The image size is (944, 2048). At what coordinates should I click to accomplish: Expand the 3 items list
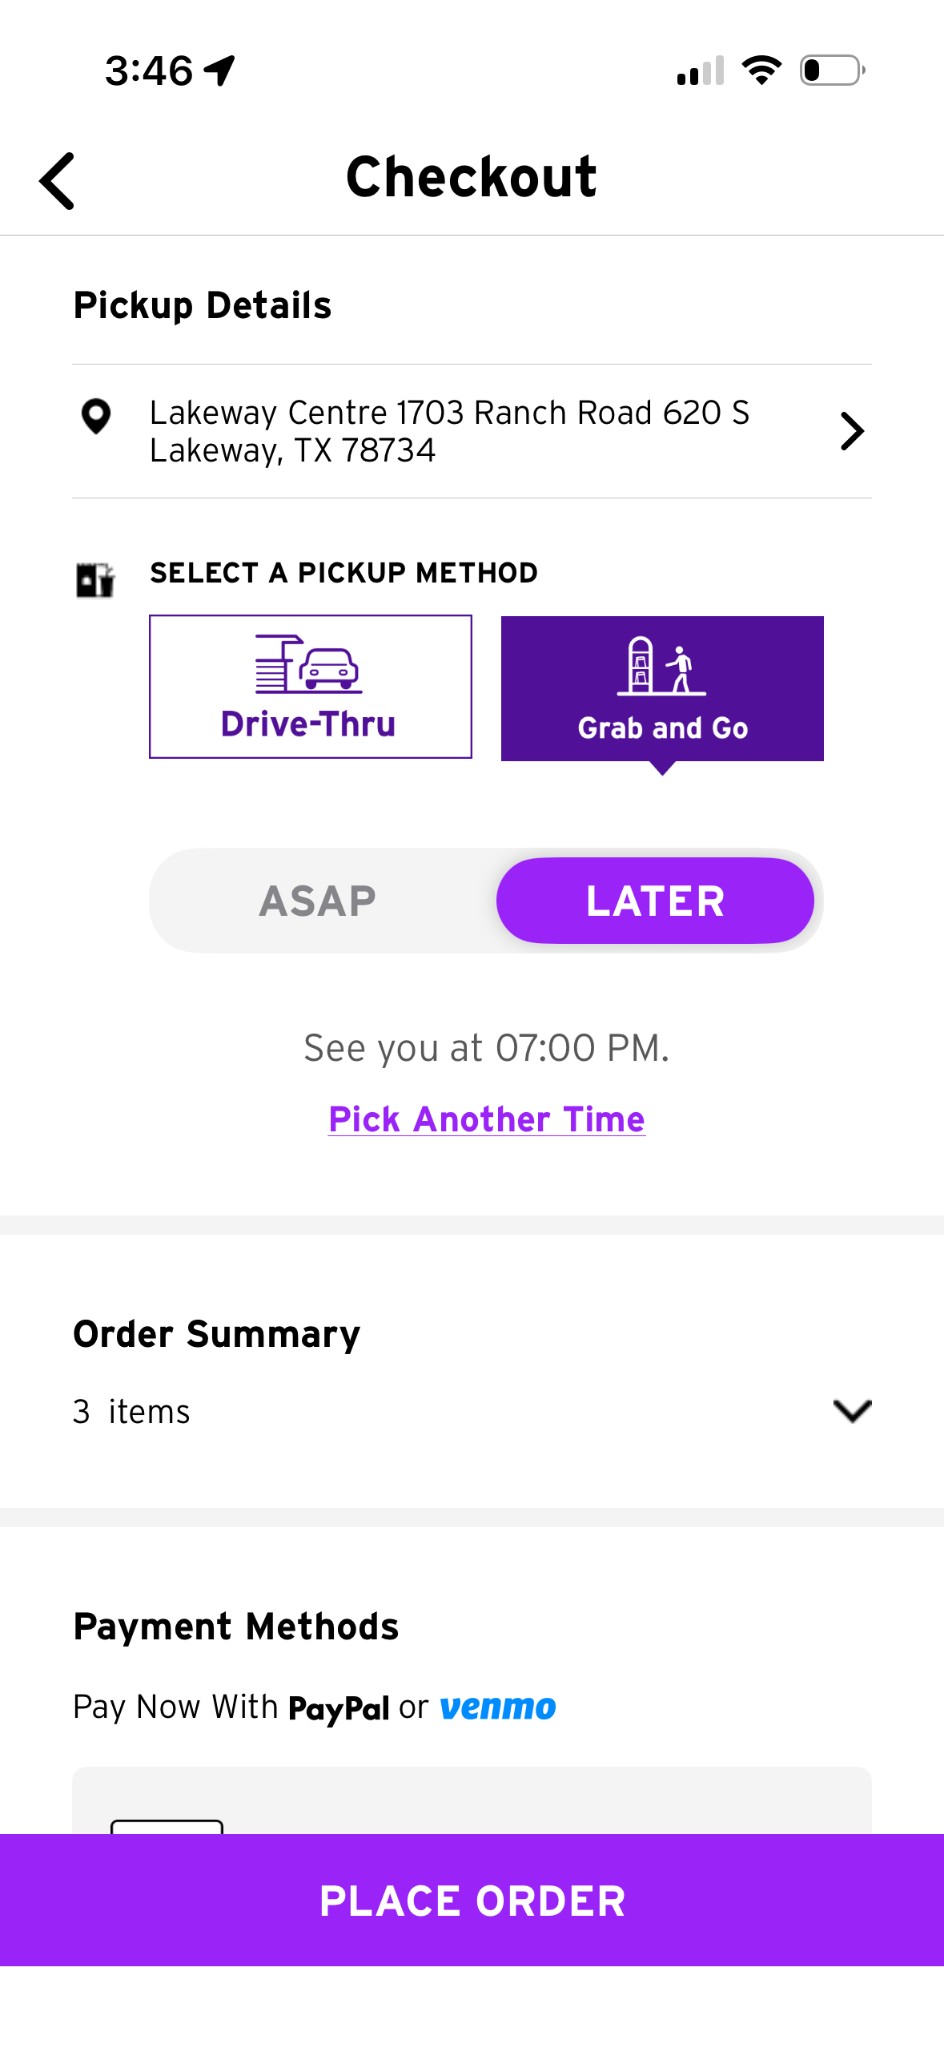coord(132,1412)
